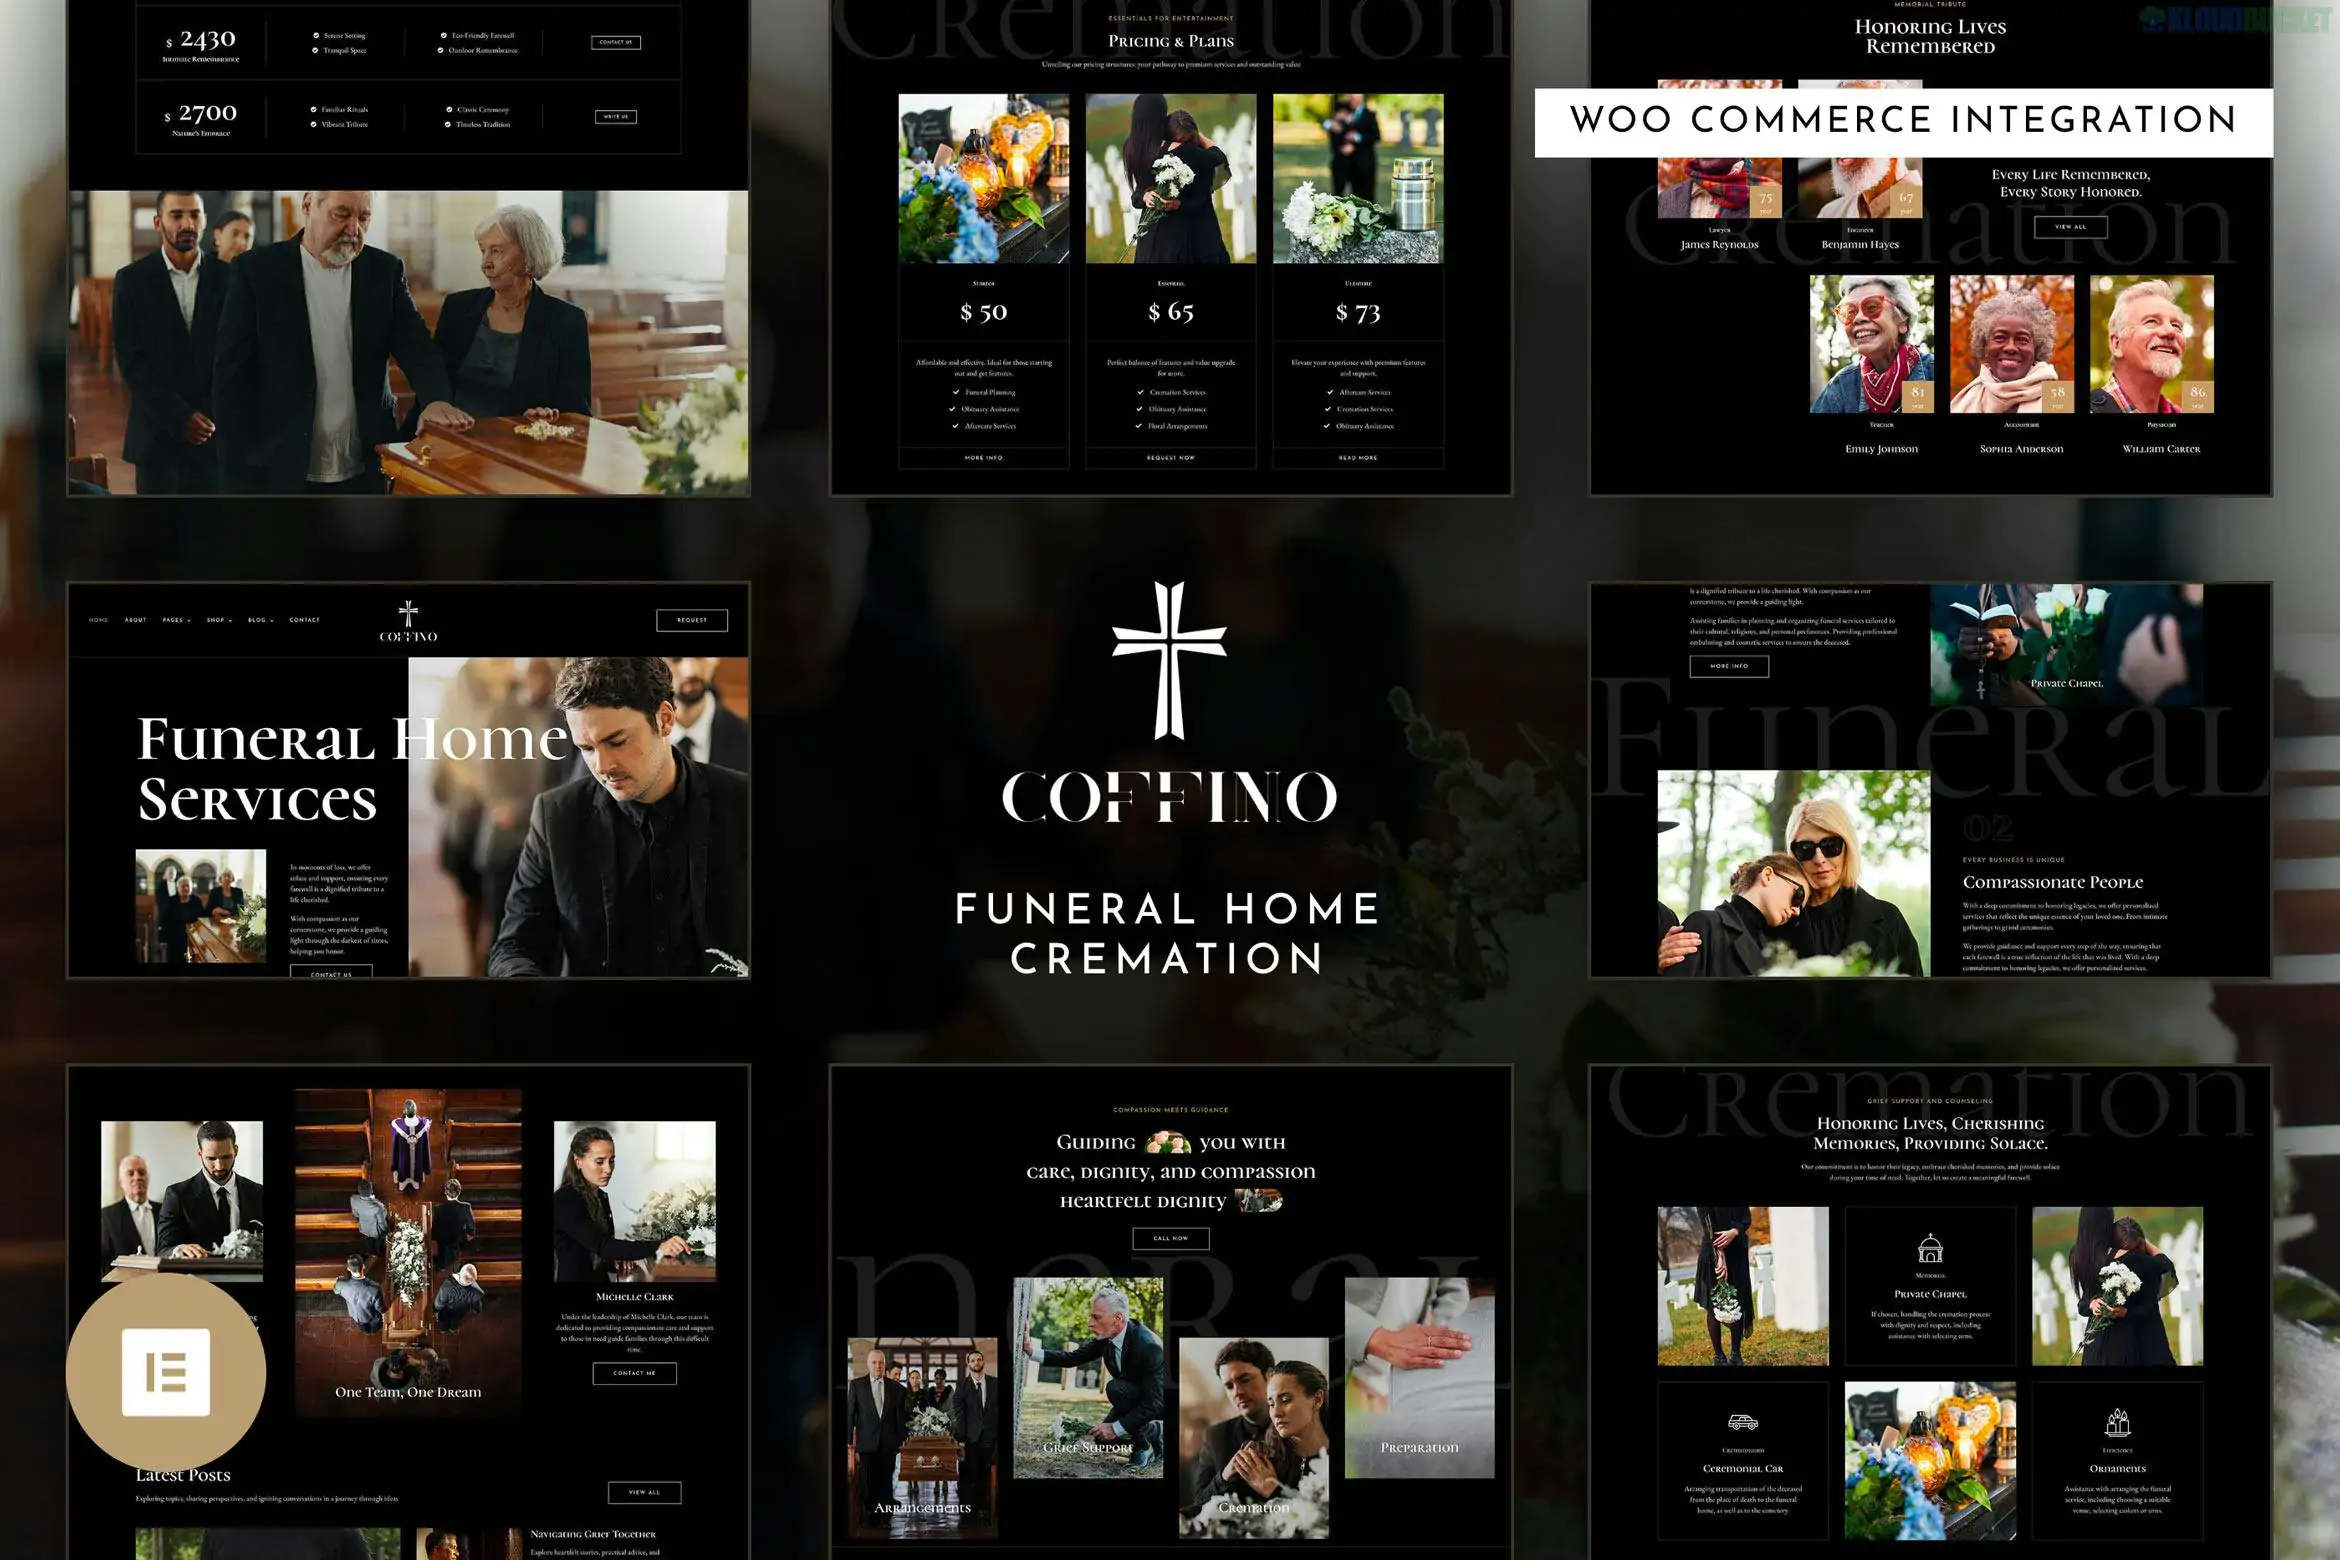Check the Serene Setting option

(x=315, y=35)
